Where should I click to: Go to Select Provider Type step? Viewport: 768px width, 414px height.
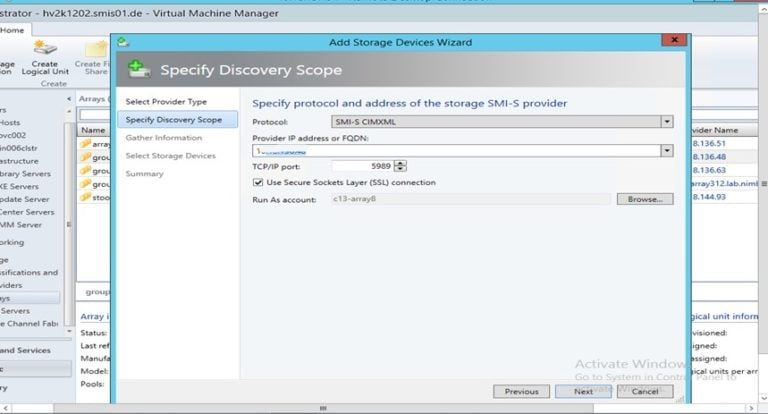pyautogui.click(x=165, y=102)
